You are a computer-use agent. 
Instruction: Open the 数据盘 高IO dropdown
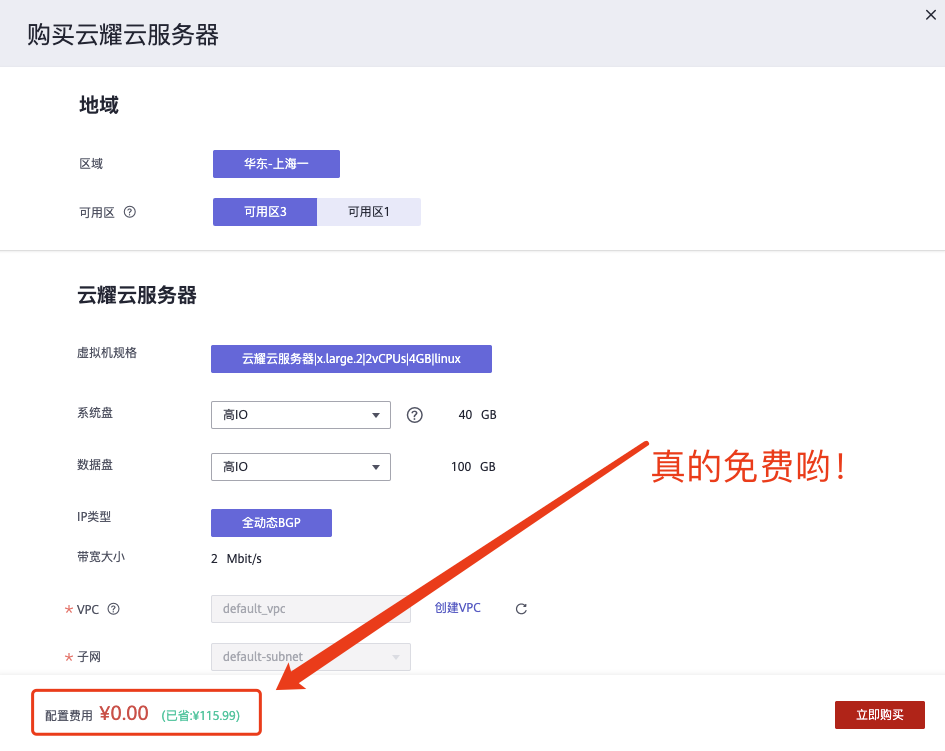tap(301, 467)
